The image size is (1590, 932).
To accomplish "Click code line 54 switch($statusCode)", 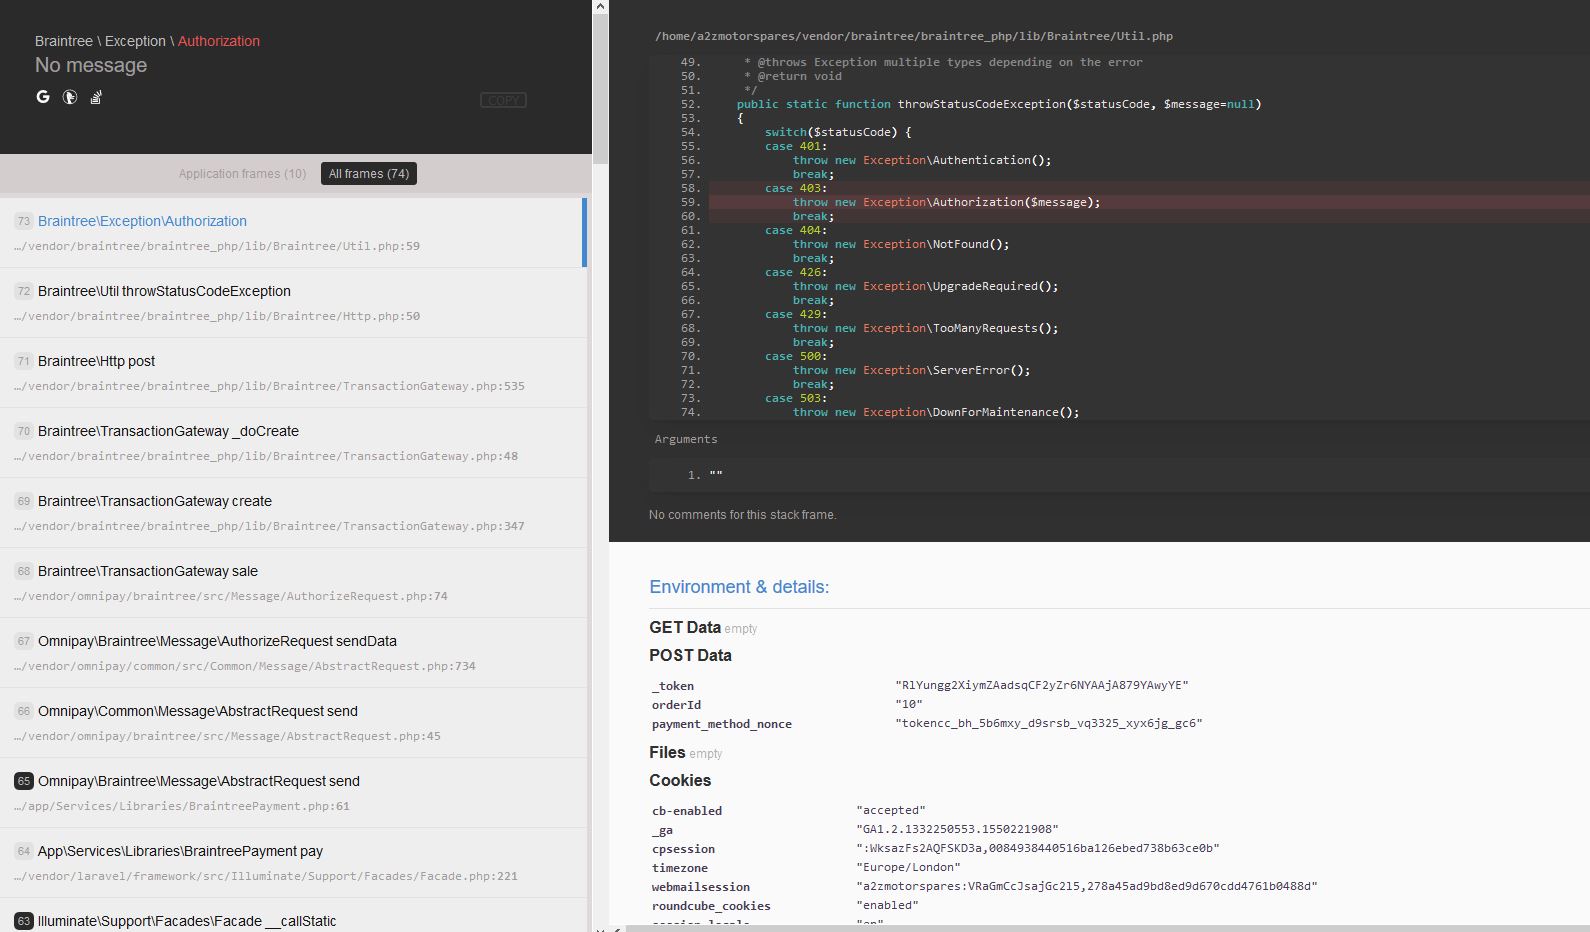I will [838, 132].
